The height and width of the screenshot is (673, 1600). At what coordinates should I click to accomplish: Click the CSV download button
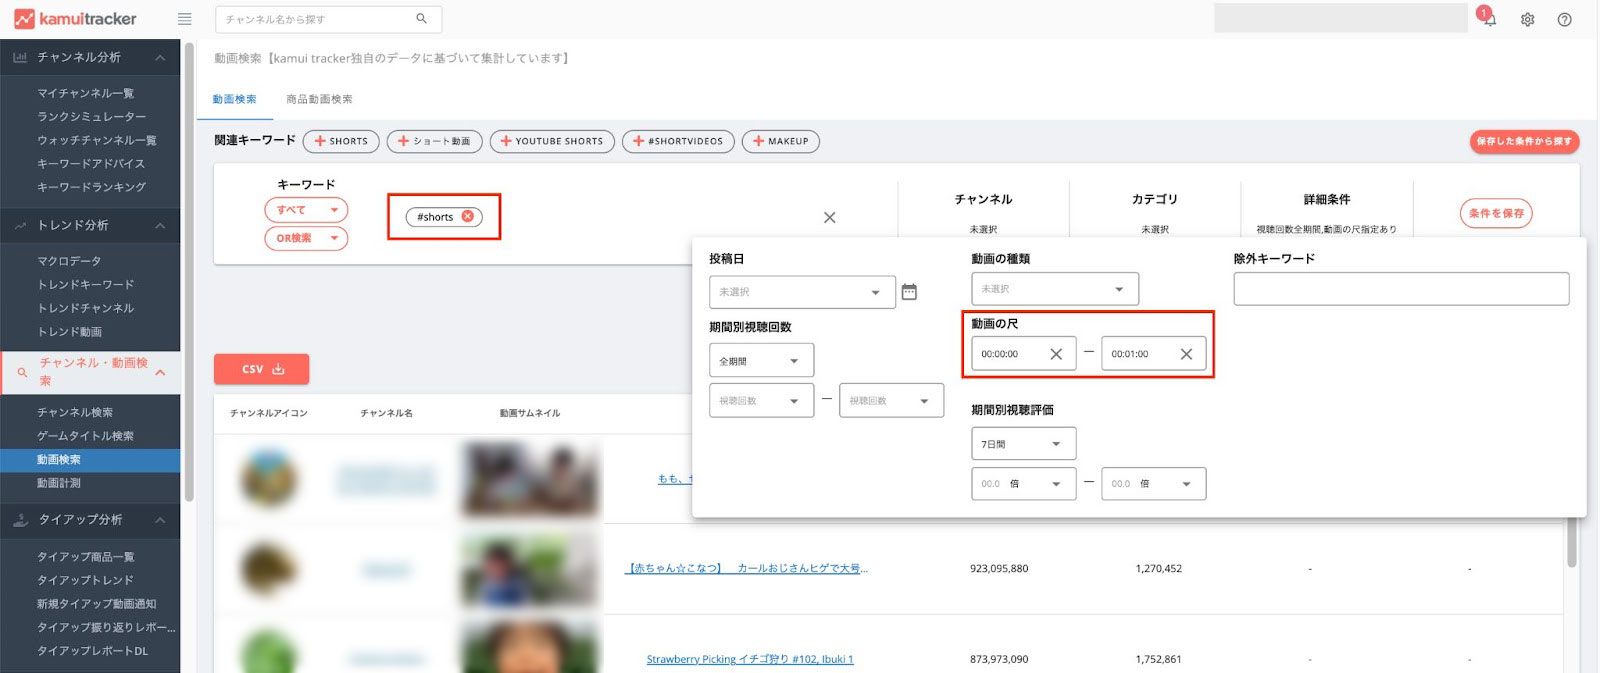click(x=261, y=369)
